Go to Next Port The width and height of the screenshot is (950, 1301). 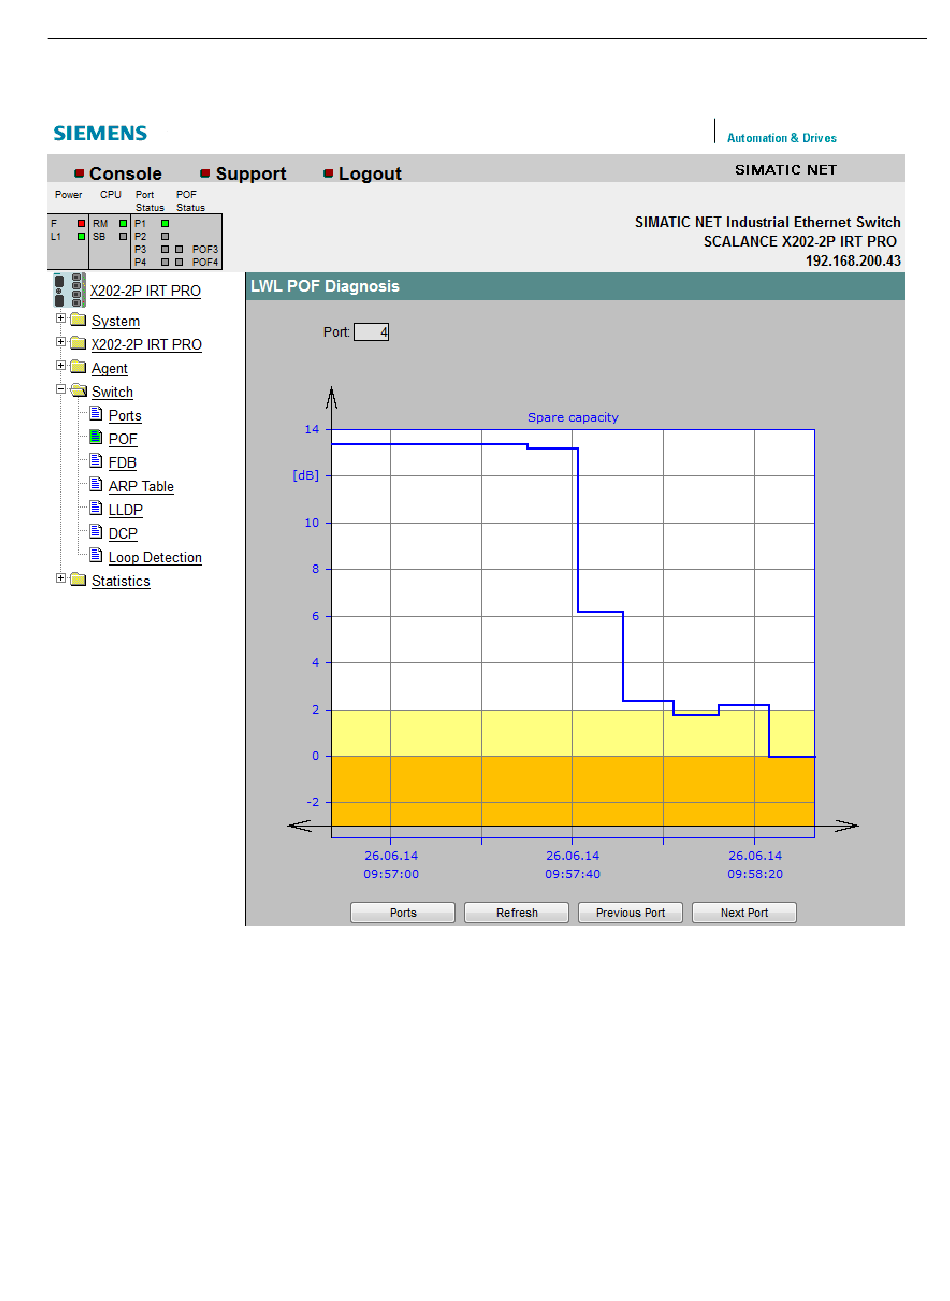tap(745, 913)
